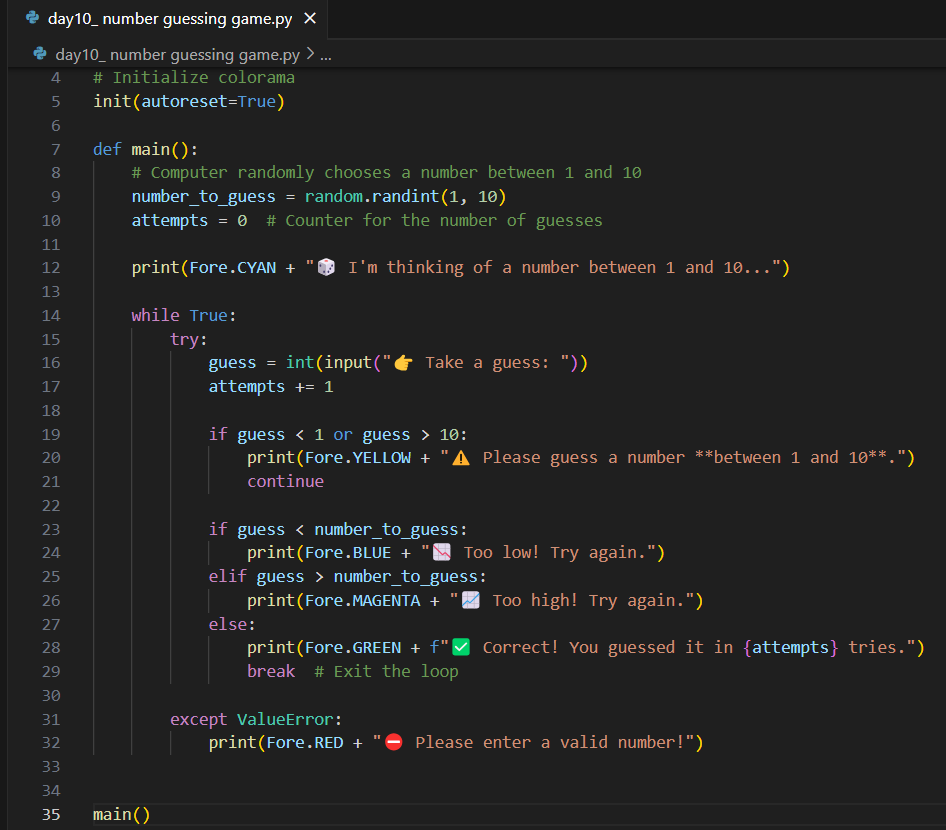The width and height of the screenshot is (946, 830).
Task: Click 'Fore.YELLOW' on line 20
Action: click(x=358, y=458)
